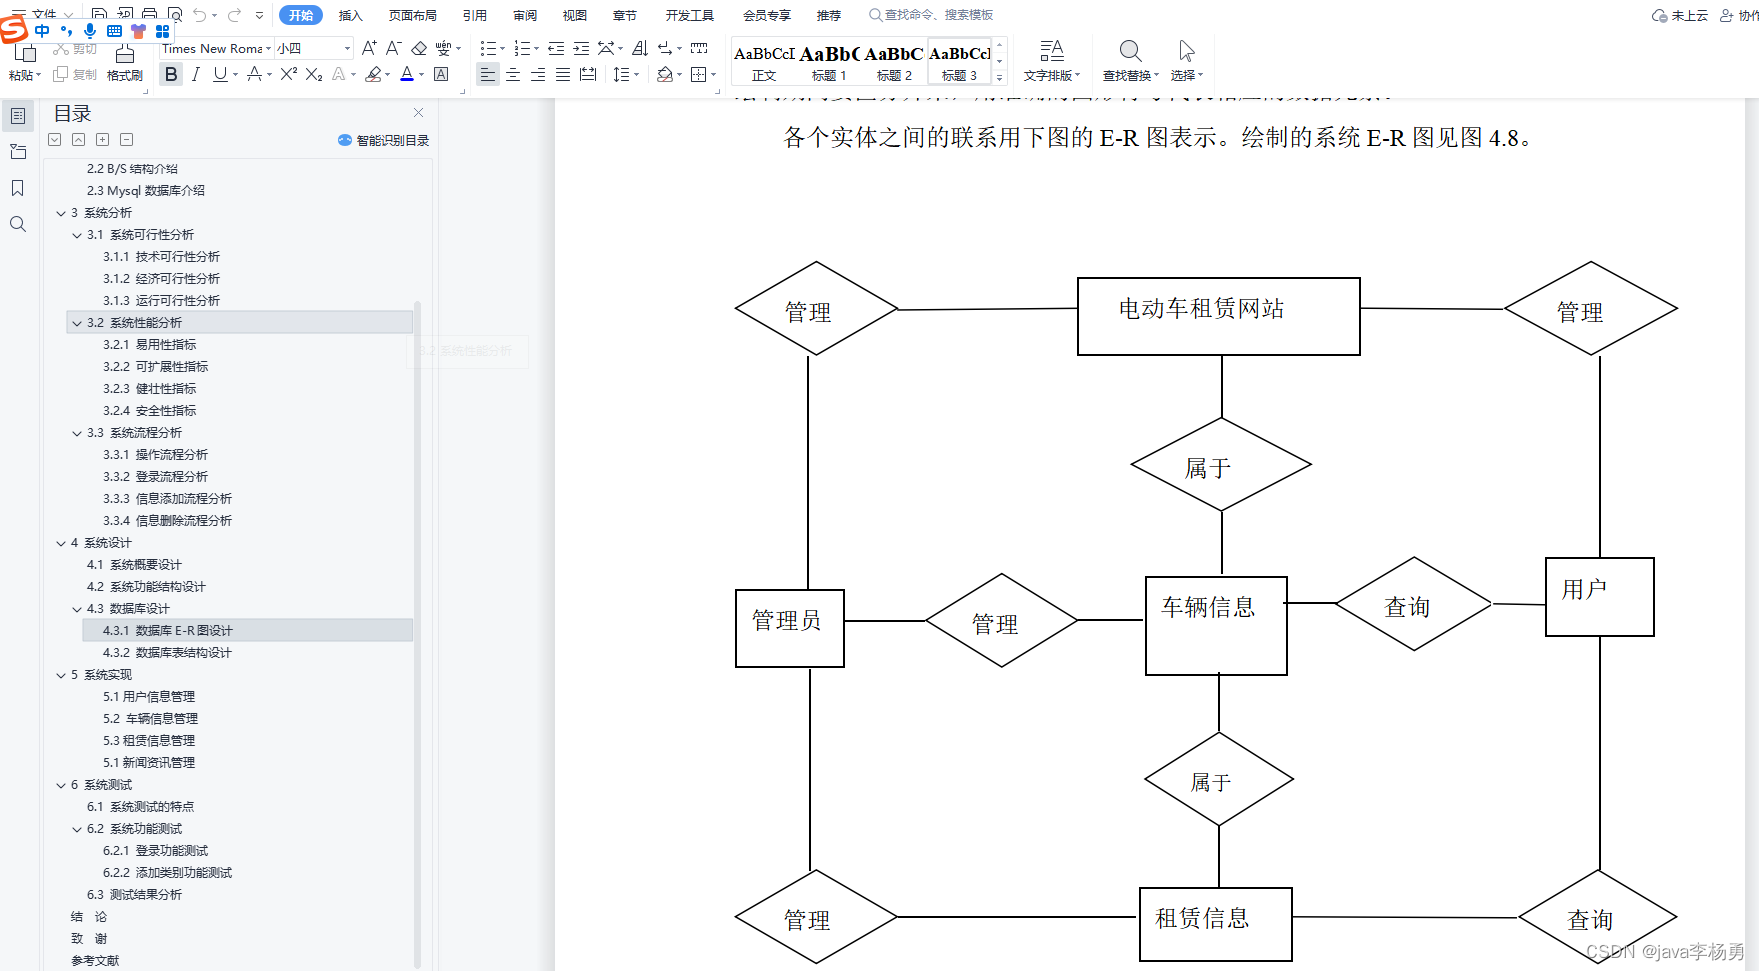Undo the last action
Viewport: 1759px width, 971px height.
(x=200, y=15)
